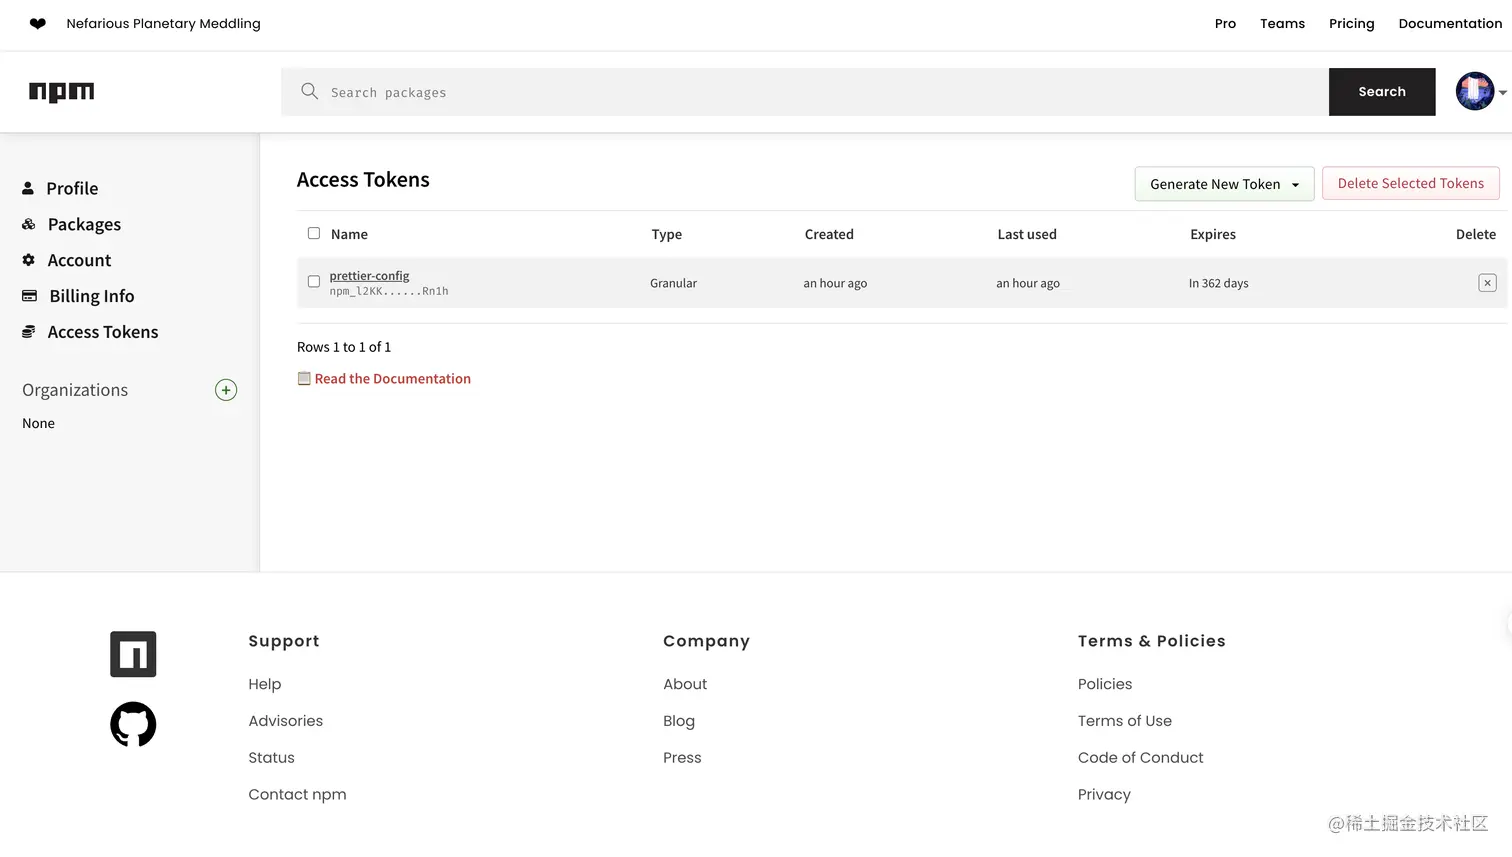Click the npm logo in header
The image size is (1512, 857).
coord(61,92)
